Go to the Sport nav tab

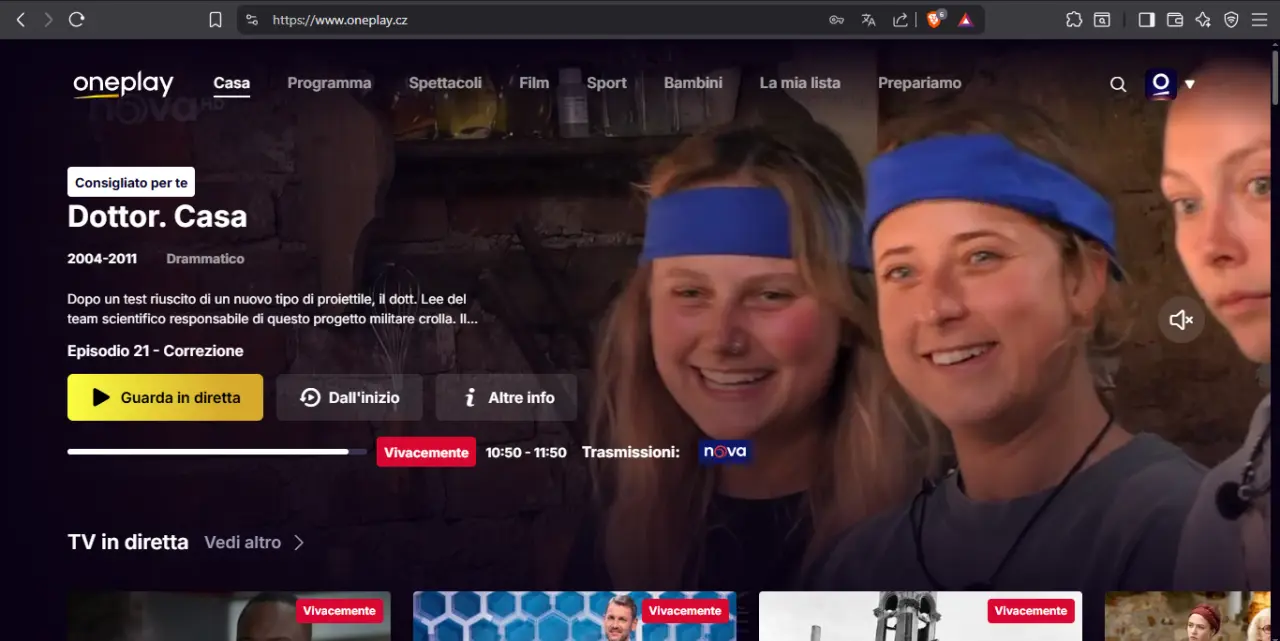[x=607, y=83]
